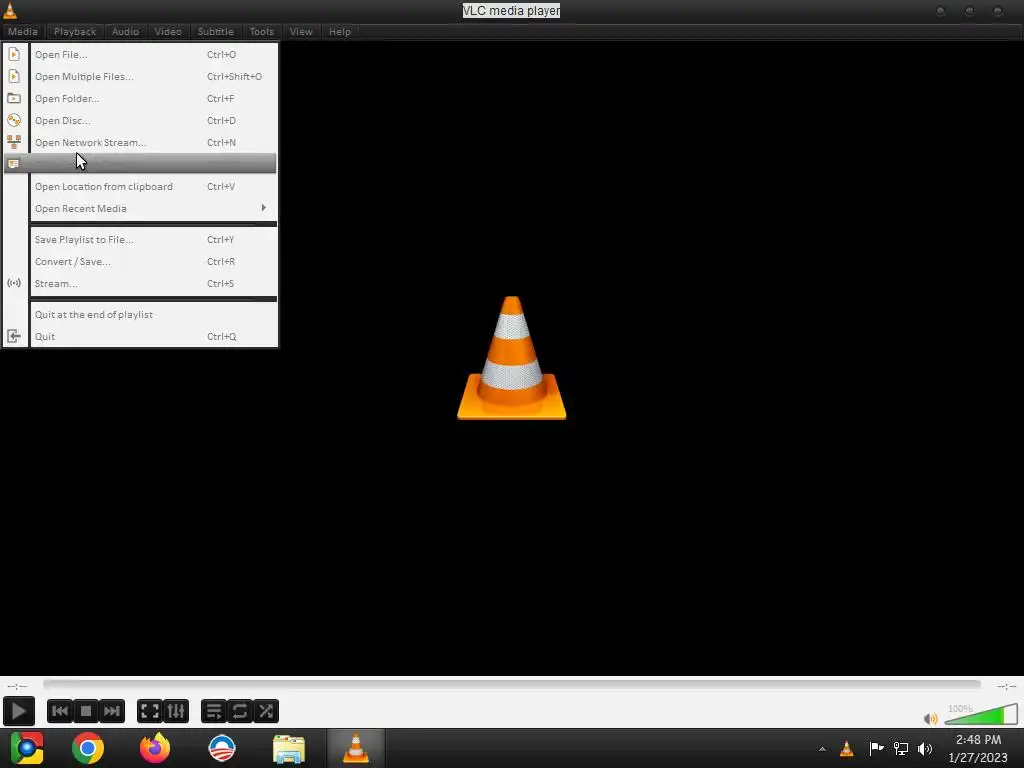Click the playback seek progress bar
Image resolution: width=1024 pixels, height=768 pixels.
(512, 684)
